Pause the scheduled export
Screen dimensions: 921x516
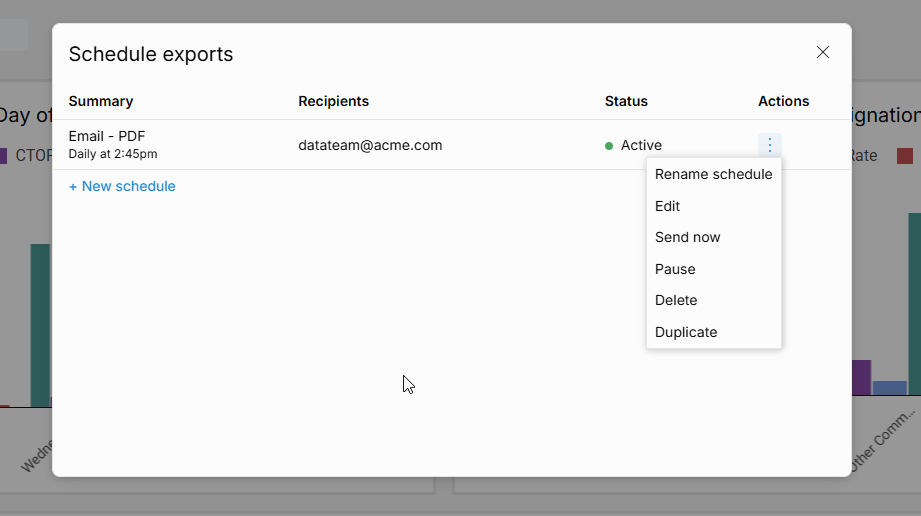(x=675, y=269)
